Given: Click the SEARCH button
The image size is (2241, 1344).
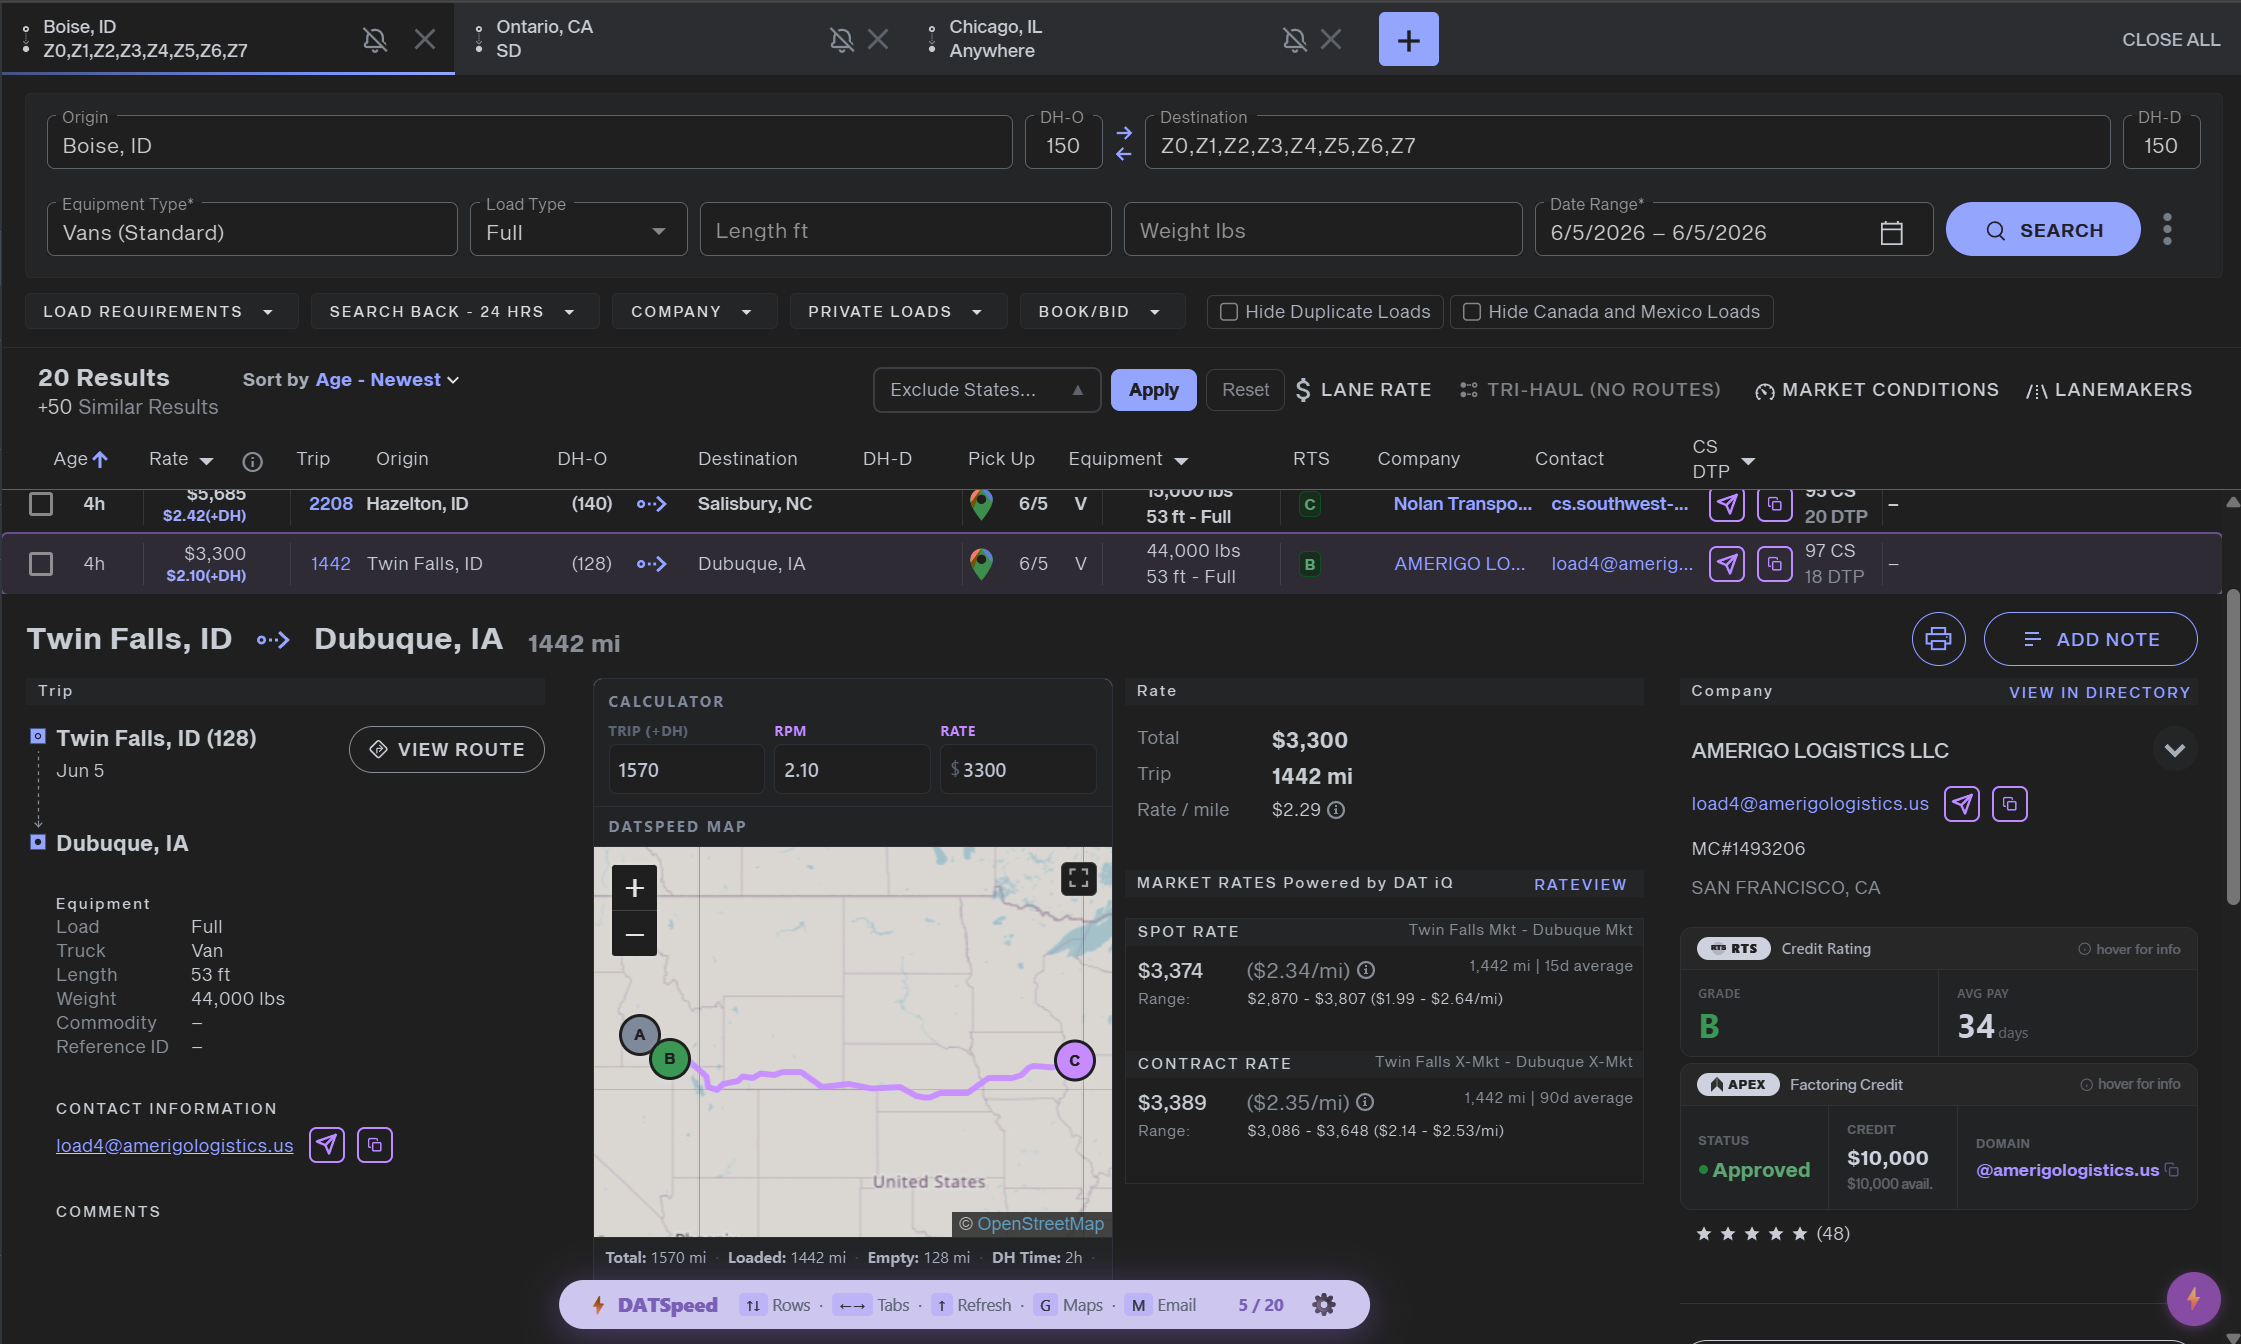Looking at the screenshot, I should coord(2043,230).
